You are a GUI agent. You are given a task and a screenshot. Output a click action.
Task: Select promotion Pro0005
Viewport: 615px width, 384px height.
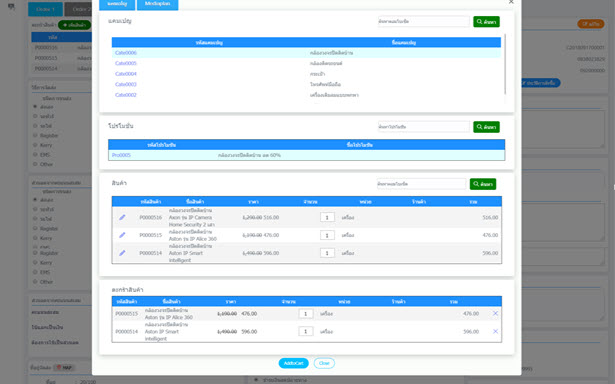(121, 155)
